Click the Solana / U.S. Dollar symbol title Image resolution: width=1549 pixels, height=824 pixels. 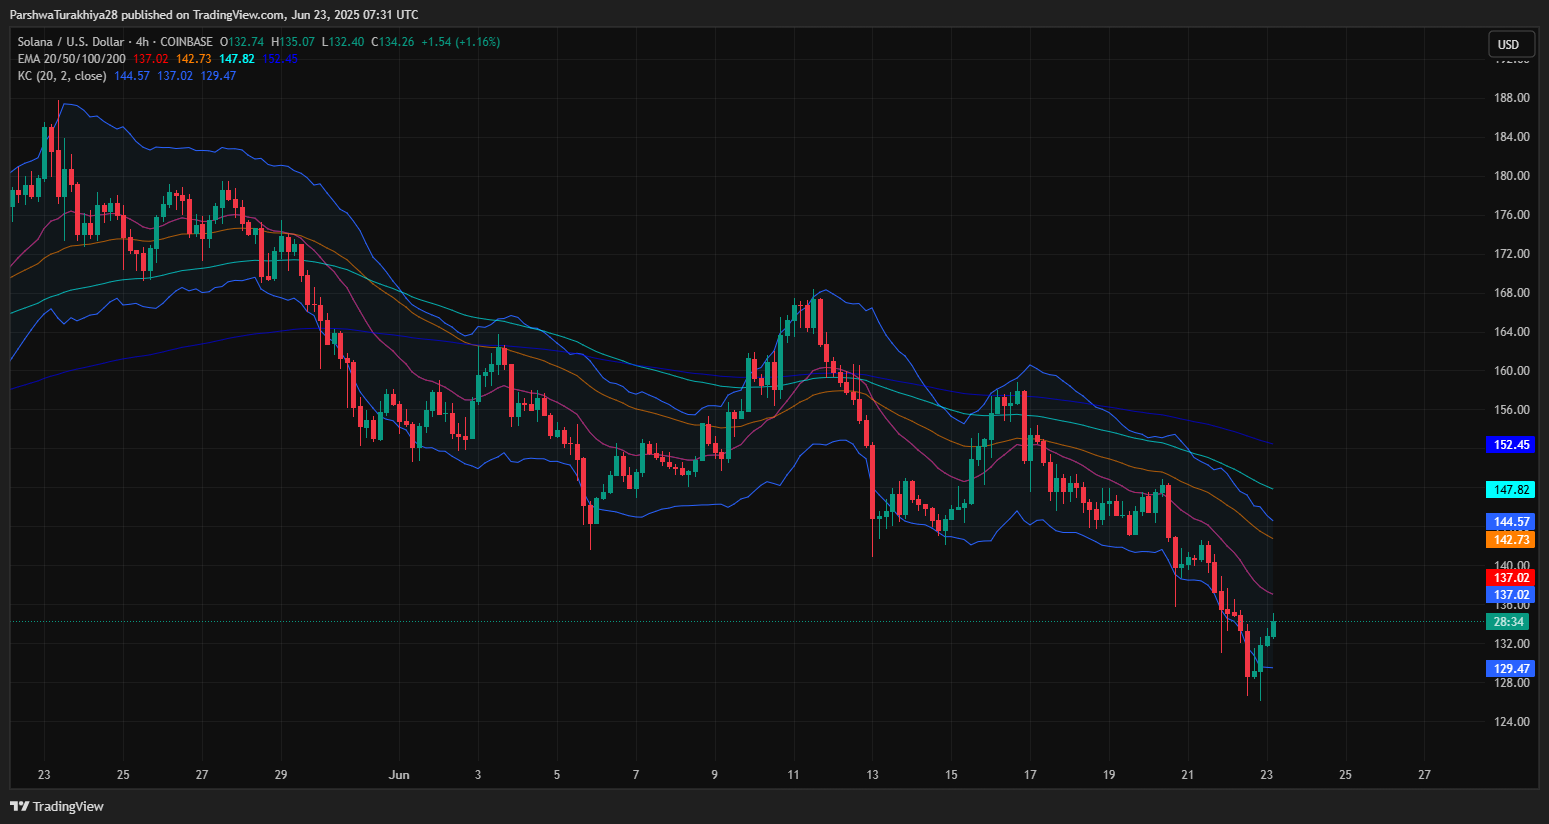tap(71, 42)
